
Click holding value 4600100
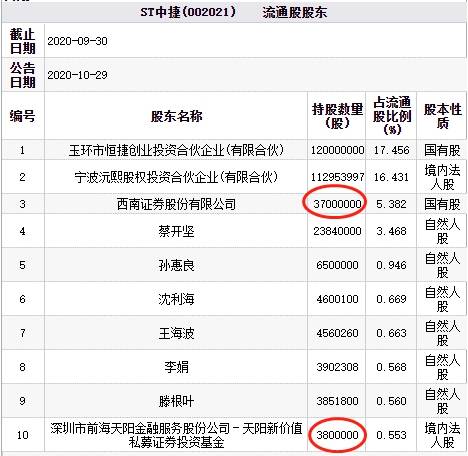pos(337,299)
